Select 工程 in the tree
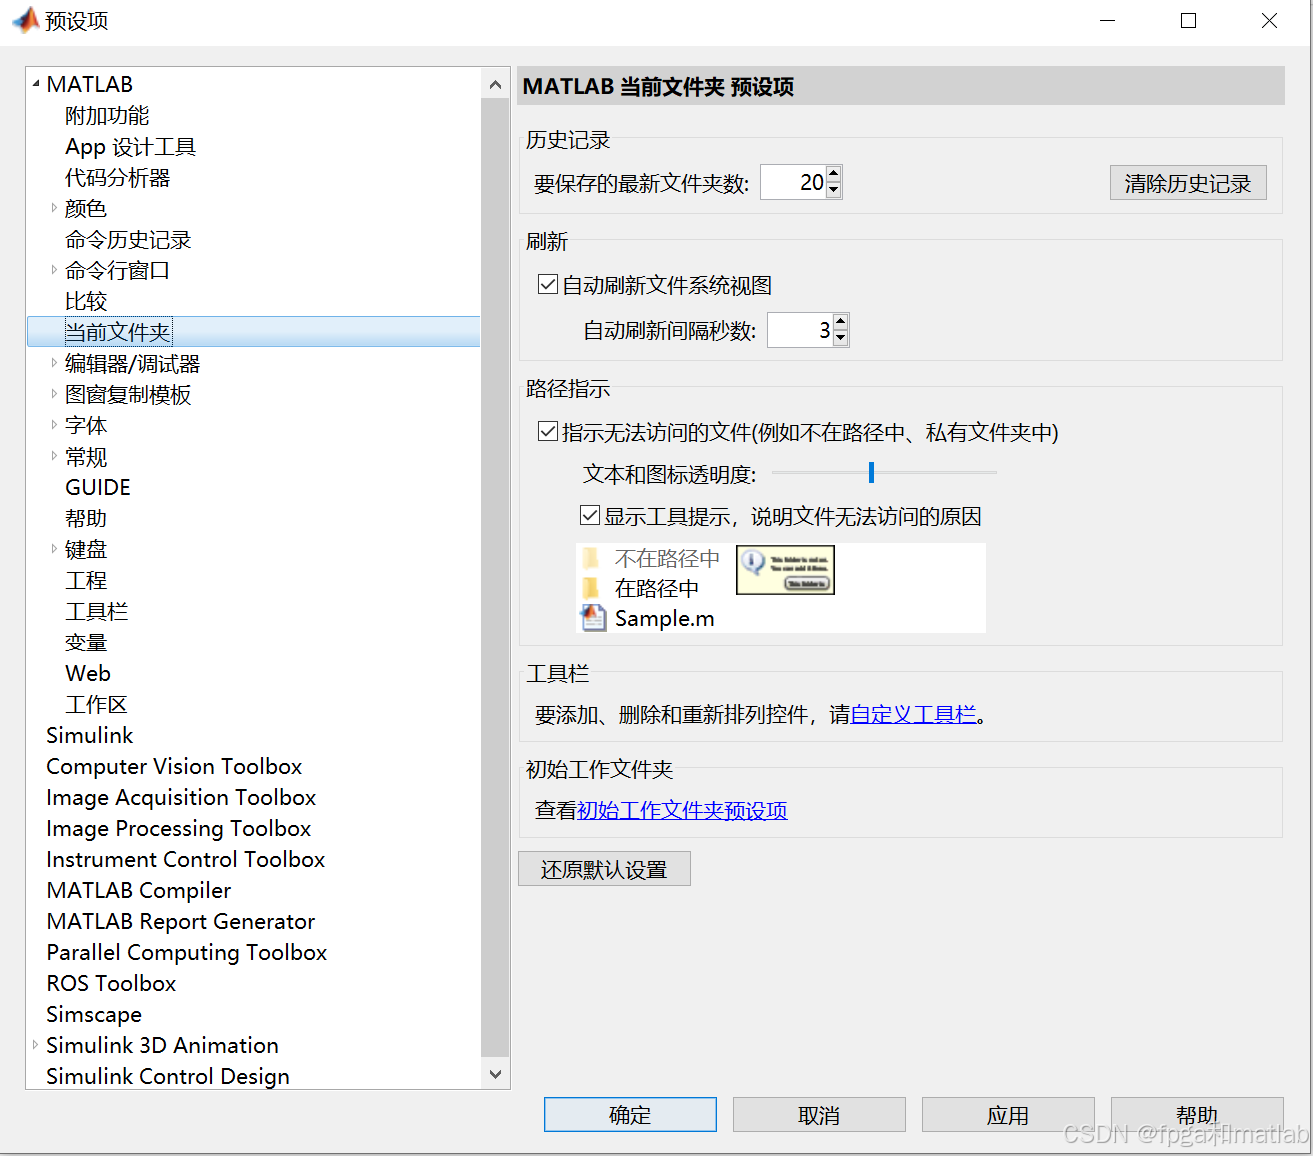The image size is (1313, 1156). coord(86,580)
